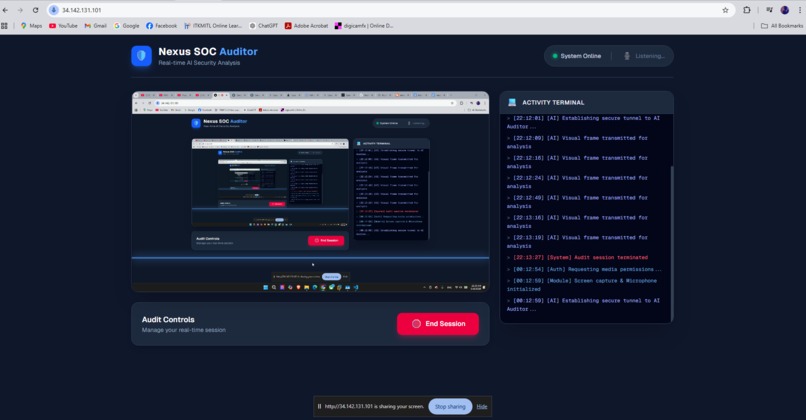This screenshot has height=420, width=806.
Task: Click the is sharing your screen message
Action: pyautogui.click(x=374, y=407)
